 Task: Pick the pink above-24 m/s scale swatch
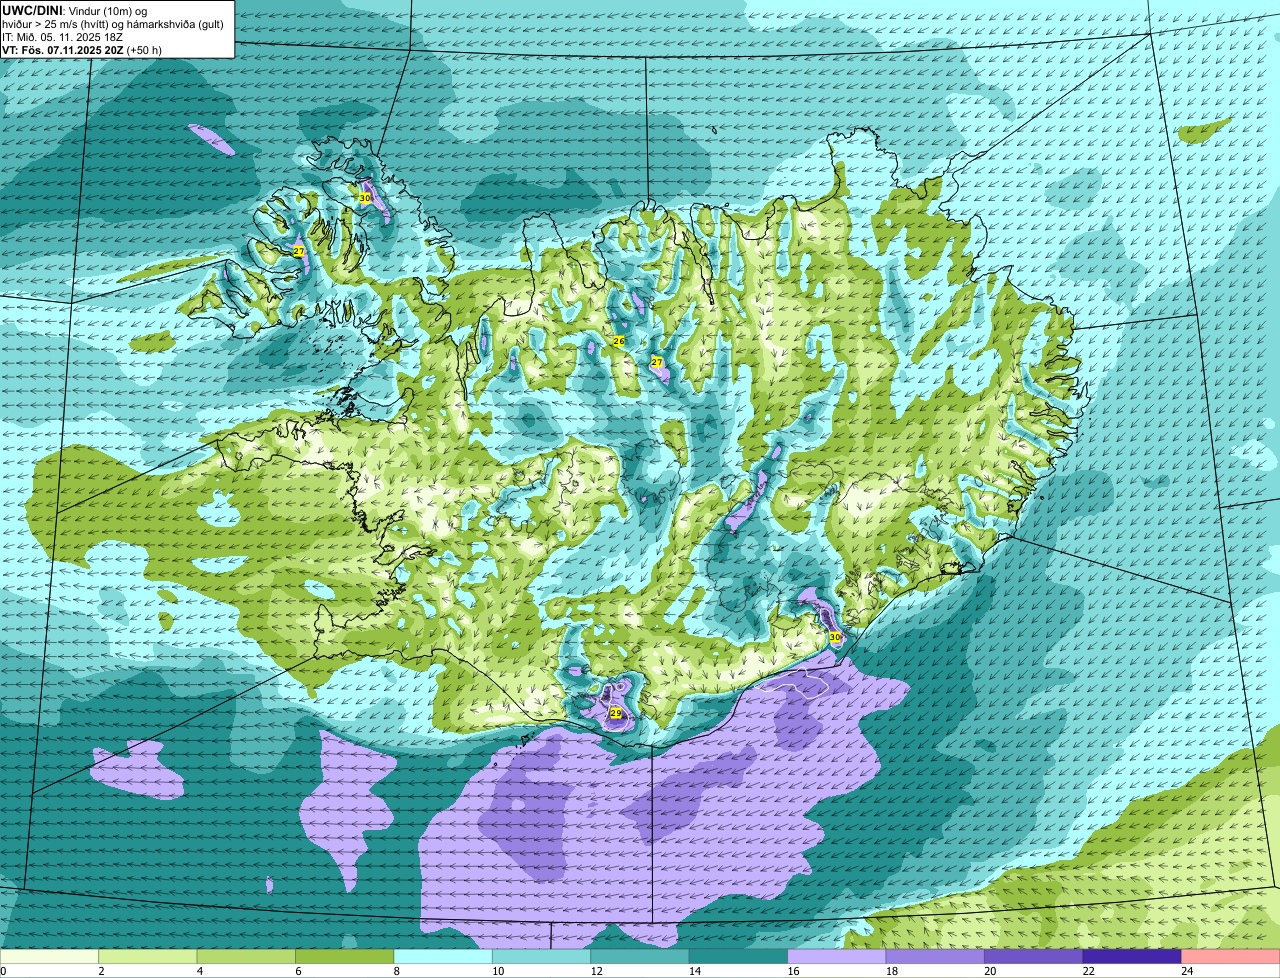[x=1231, y=956]
